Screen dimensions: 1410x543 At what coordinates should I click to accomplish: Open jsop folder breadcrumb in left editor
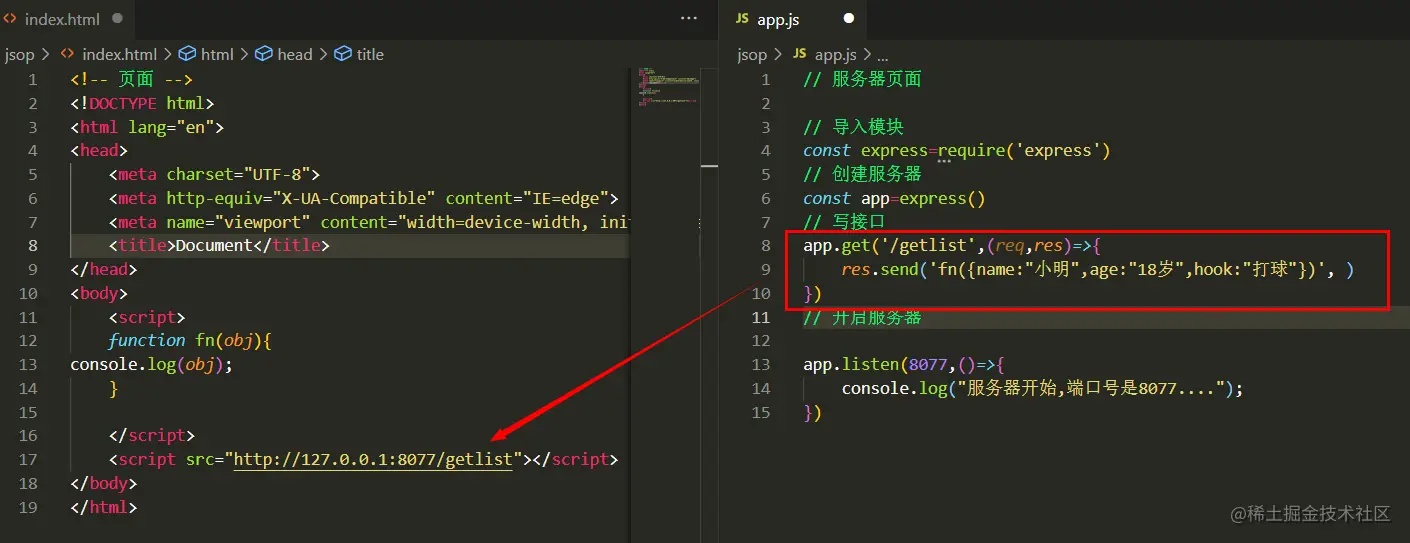pos(20,54)
